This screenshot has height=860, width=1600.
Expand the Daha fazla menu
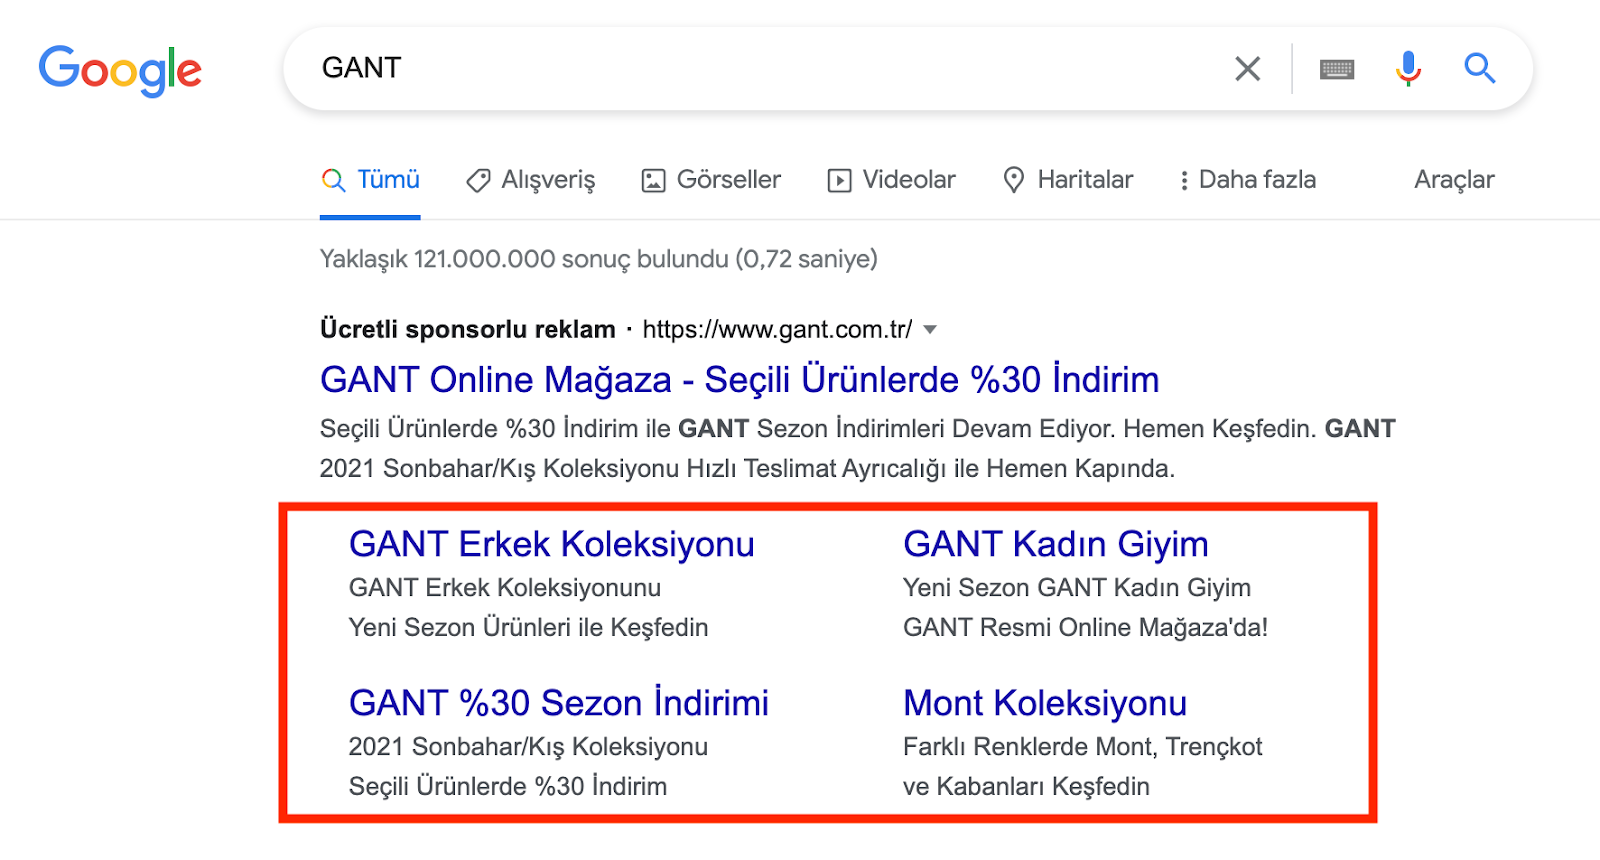(x=1247, y=180)
